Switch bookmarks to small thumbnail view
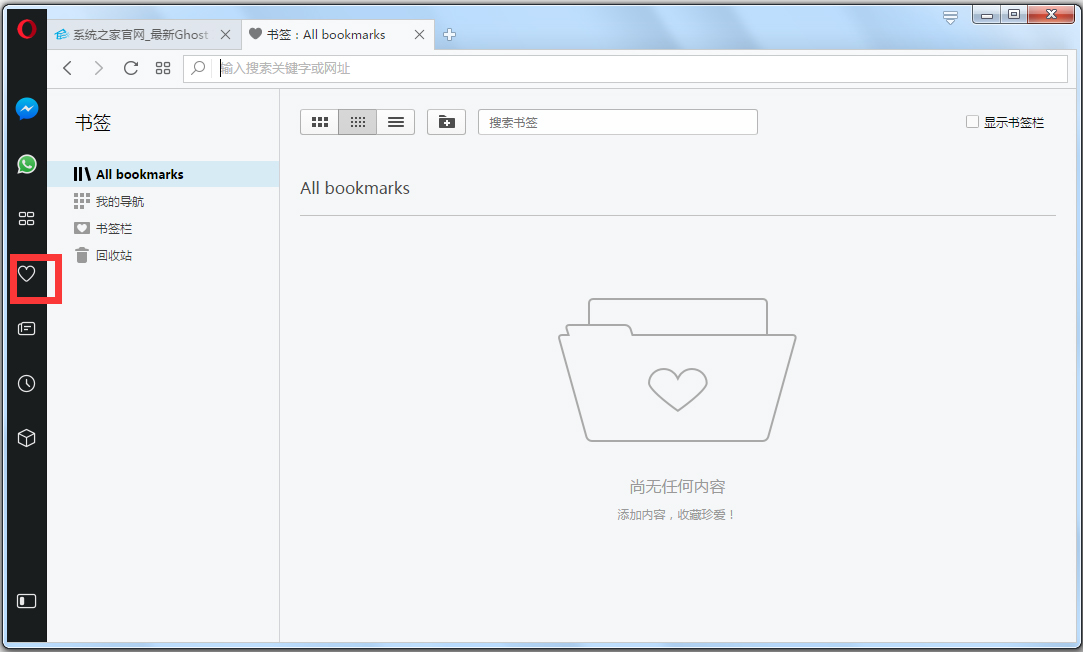Viewport: 1083px width, 652px height. [357, 122]
